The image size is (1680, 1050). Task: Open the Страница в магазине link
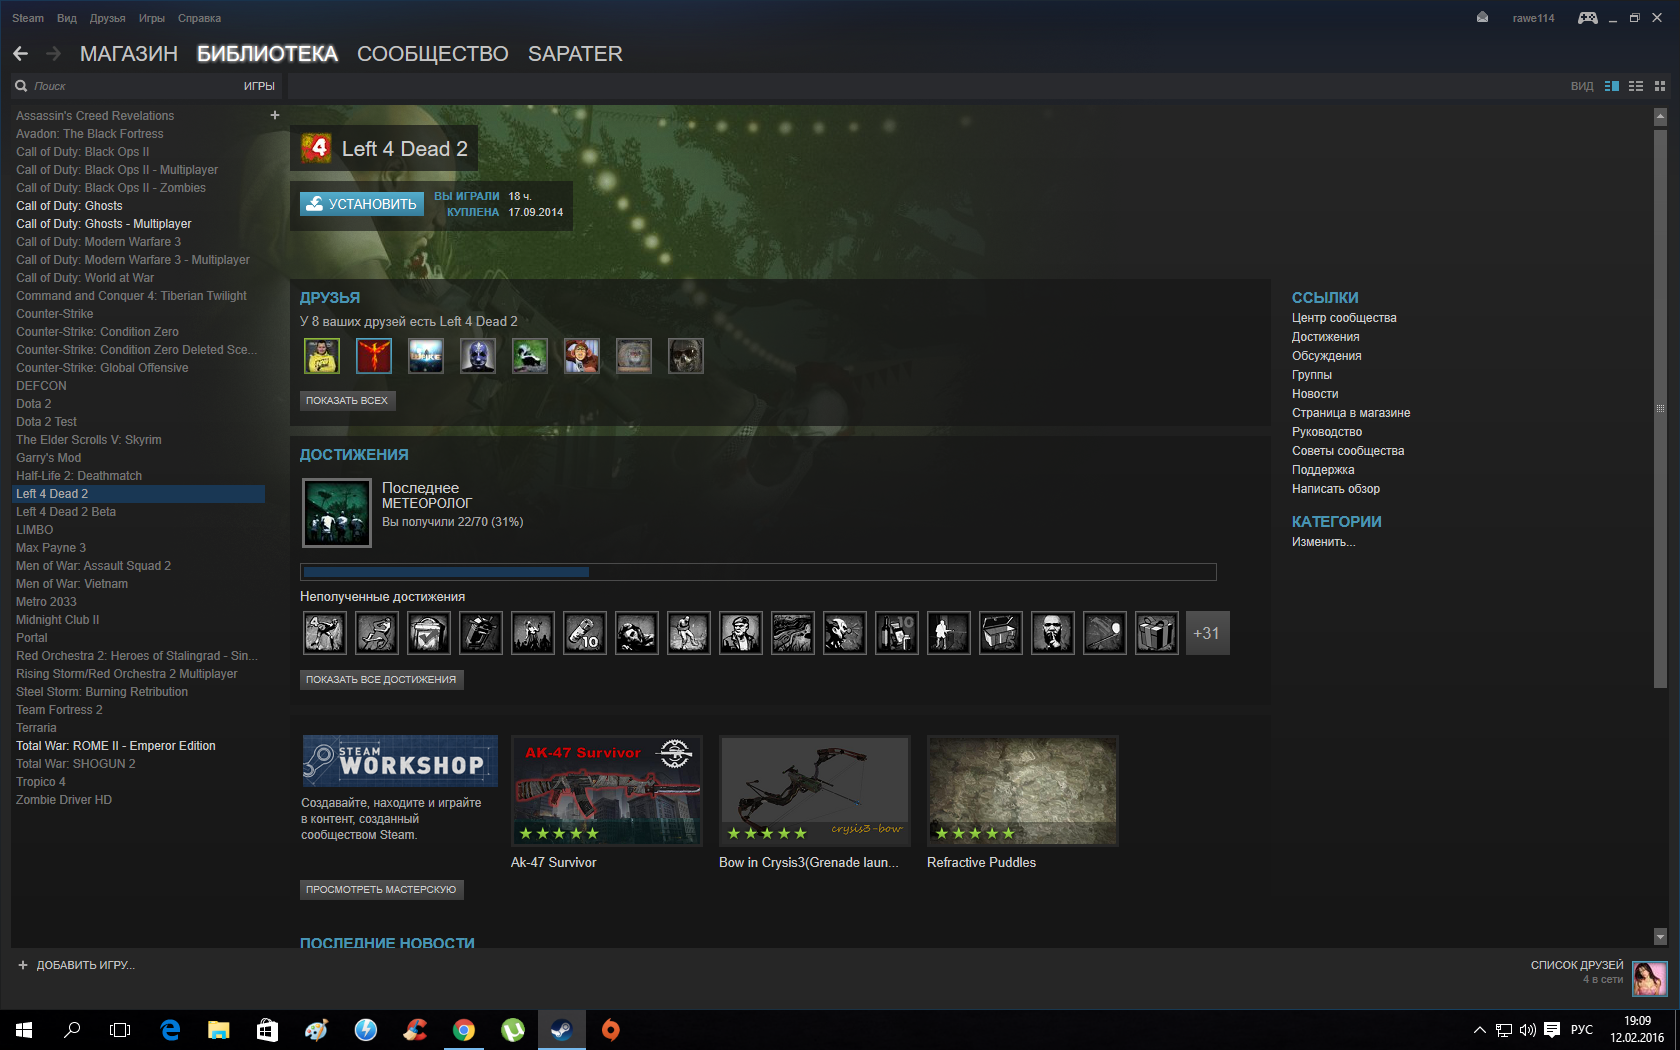[1351, 413]
